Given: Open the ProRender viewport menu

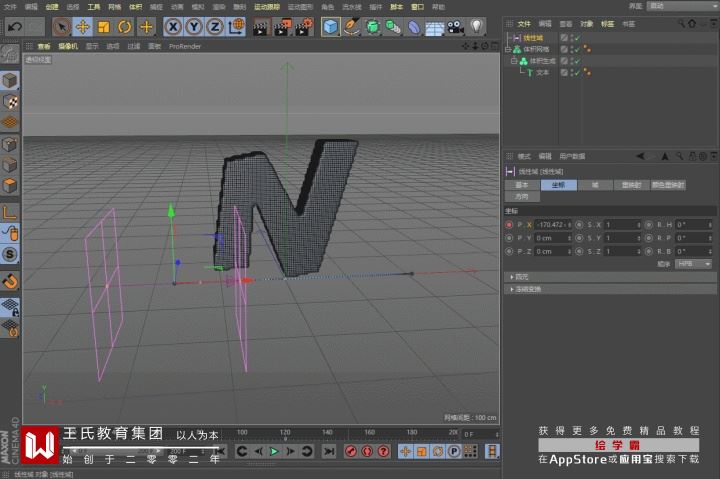Looking at the screenshot, I should point(185,46).
